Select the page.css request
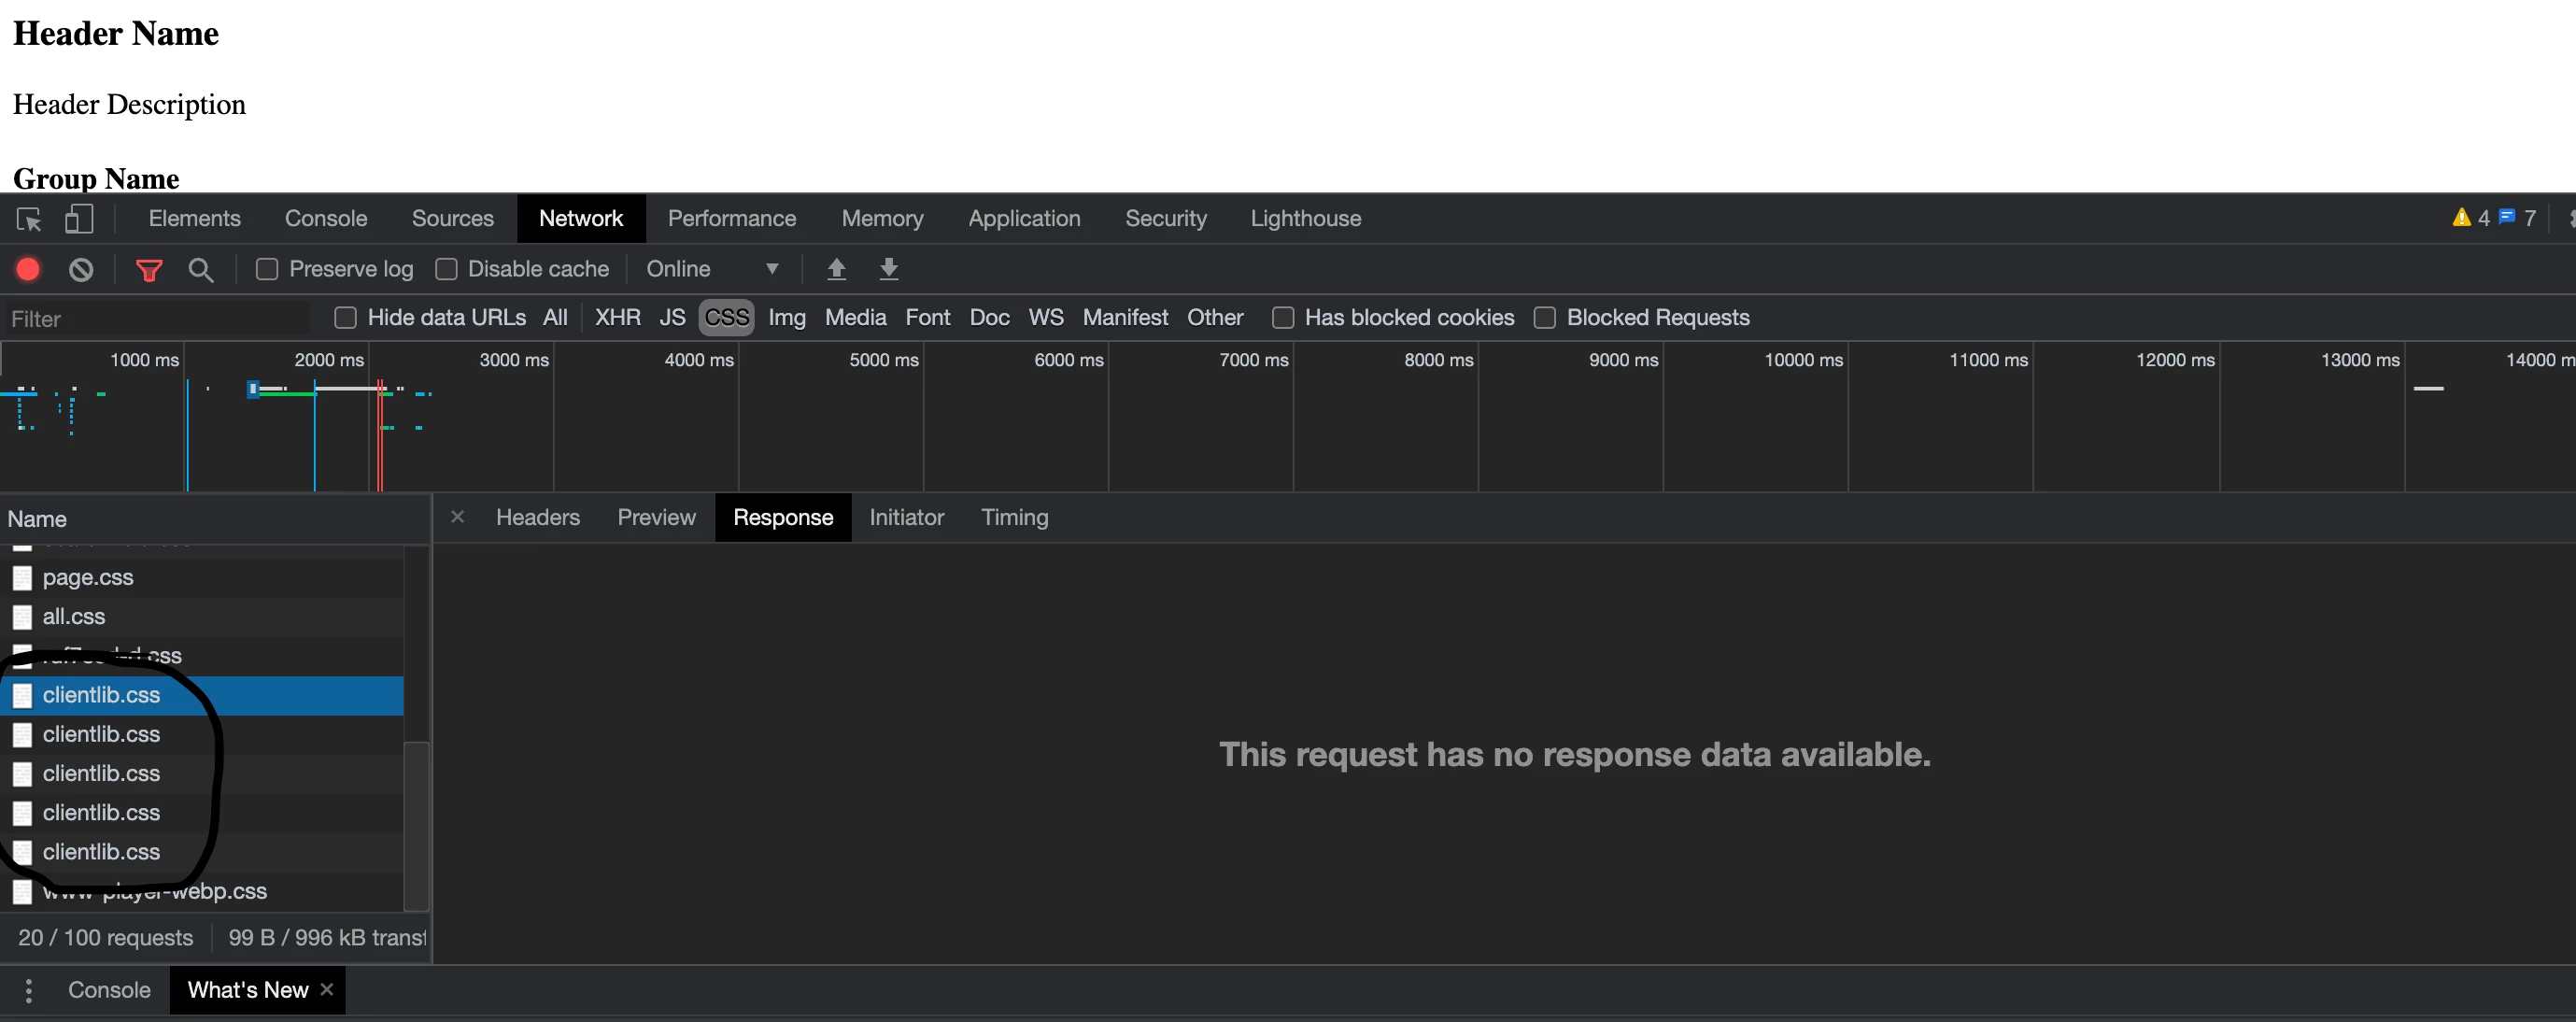Viewport: 2576px width, 1022px height. pyautogui.click(x=88, y=577)
